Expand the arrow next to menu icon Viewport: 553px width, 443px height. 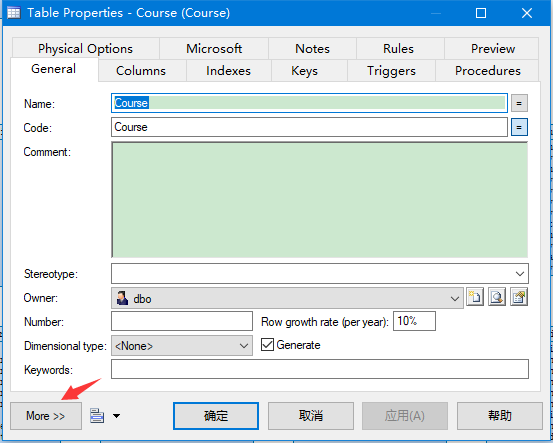click(x=116, y=416)
